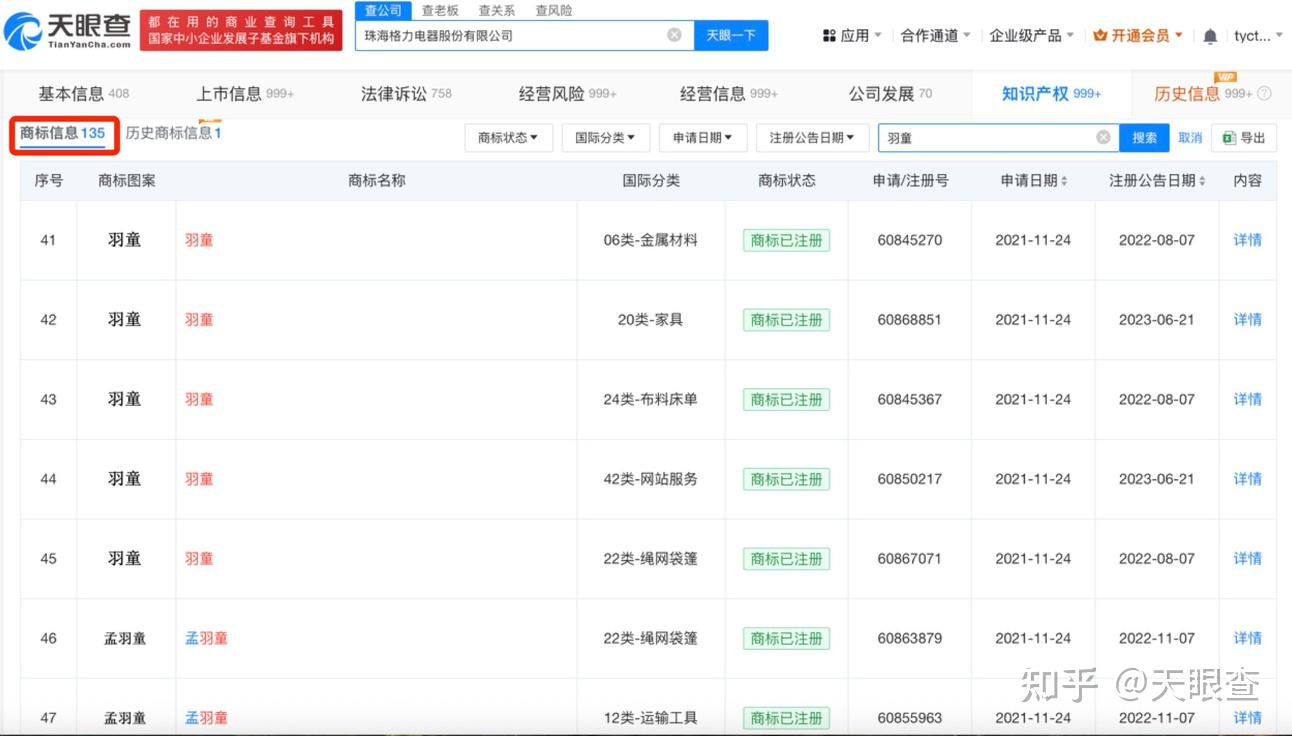
Task: Open 详情 for trademark 60845367
Action: [x=1247, y=399]
